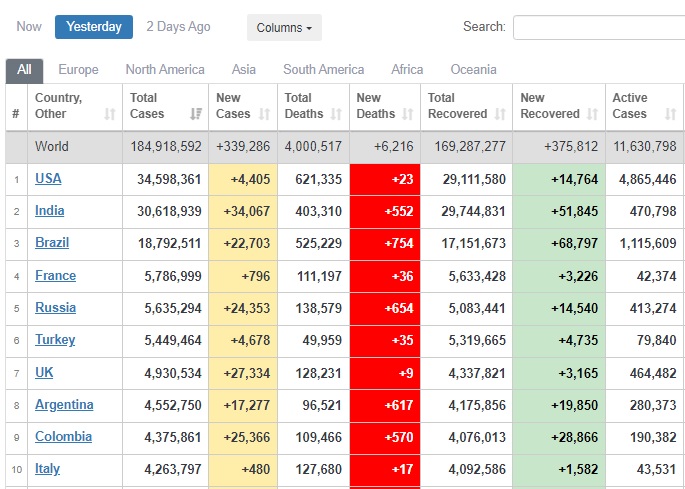Click Turkey total recovered 5,319,665
Image resolution: width=685 pixels, height=489 pixels.
tap(477, 340)
